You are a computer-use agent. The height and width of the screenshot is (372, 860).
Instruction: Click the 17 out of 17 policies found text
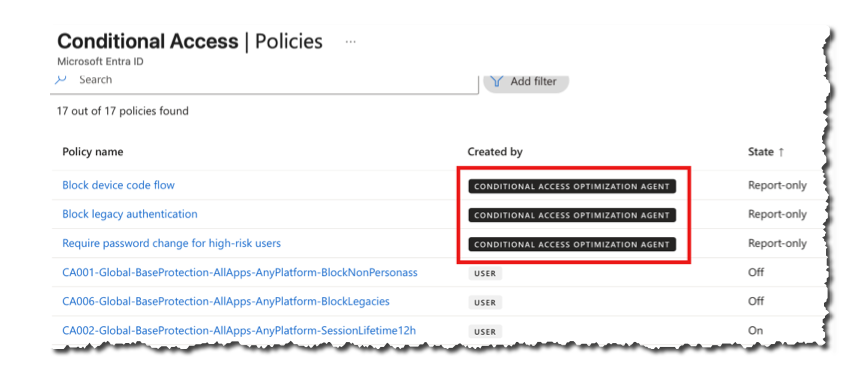123,111
